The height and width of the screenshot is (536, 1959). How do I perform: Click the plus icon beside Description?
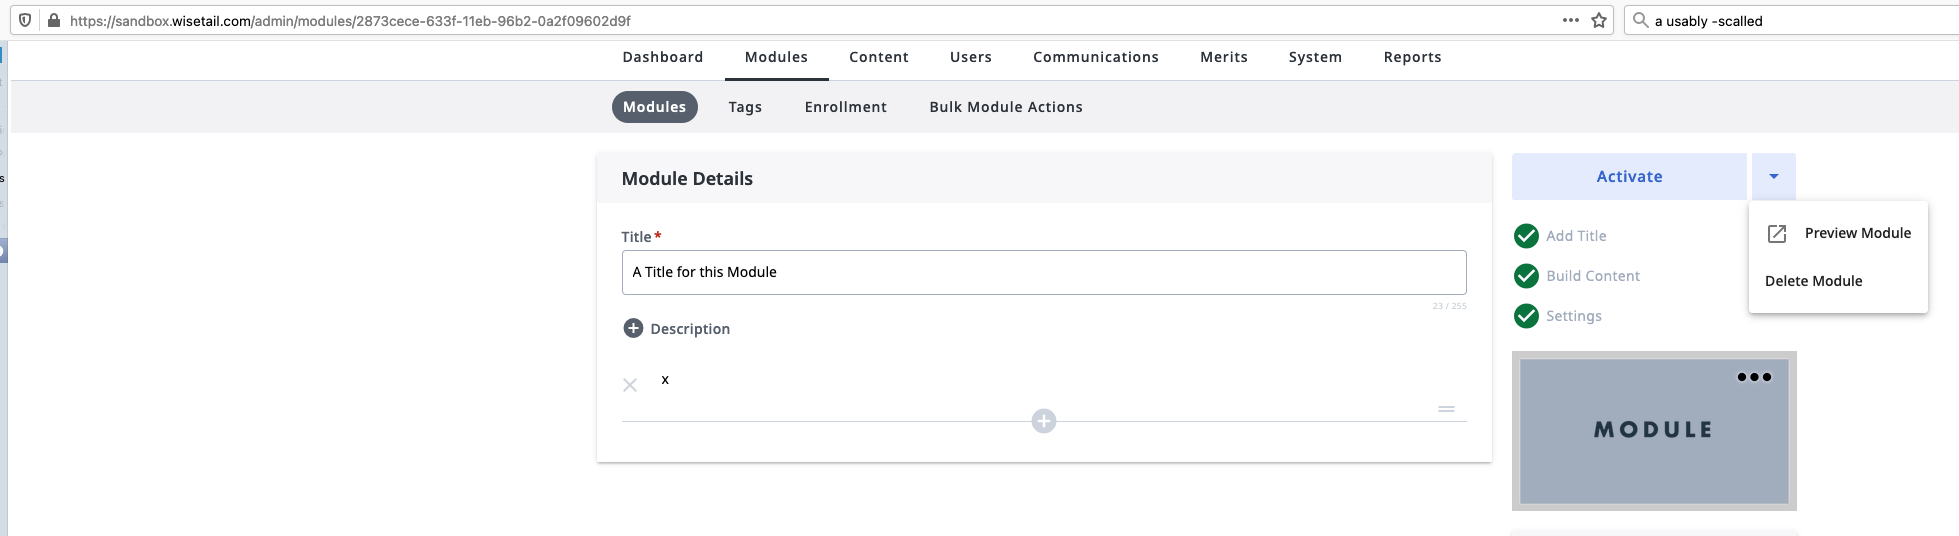[x=633, y=328]
